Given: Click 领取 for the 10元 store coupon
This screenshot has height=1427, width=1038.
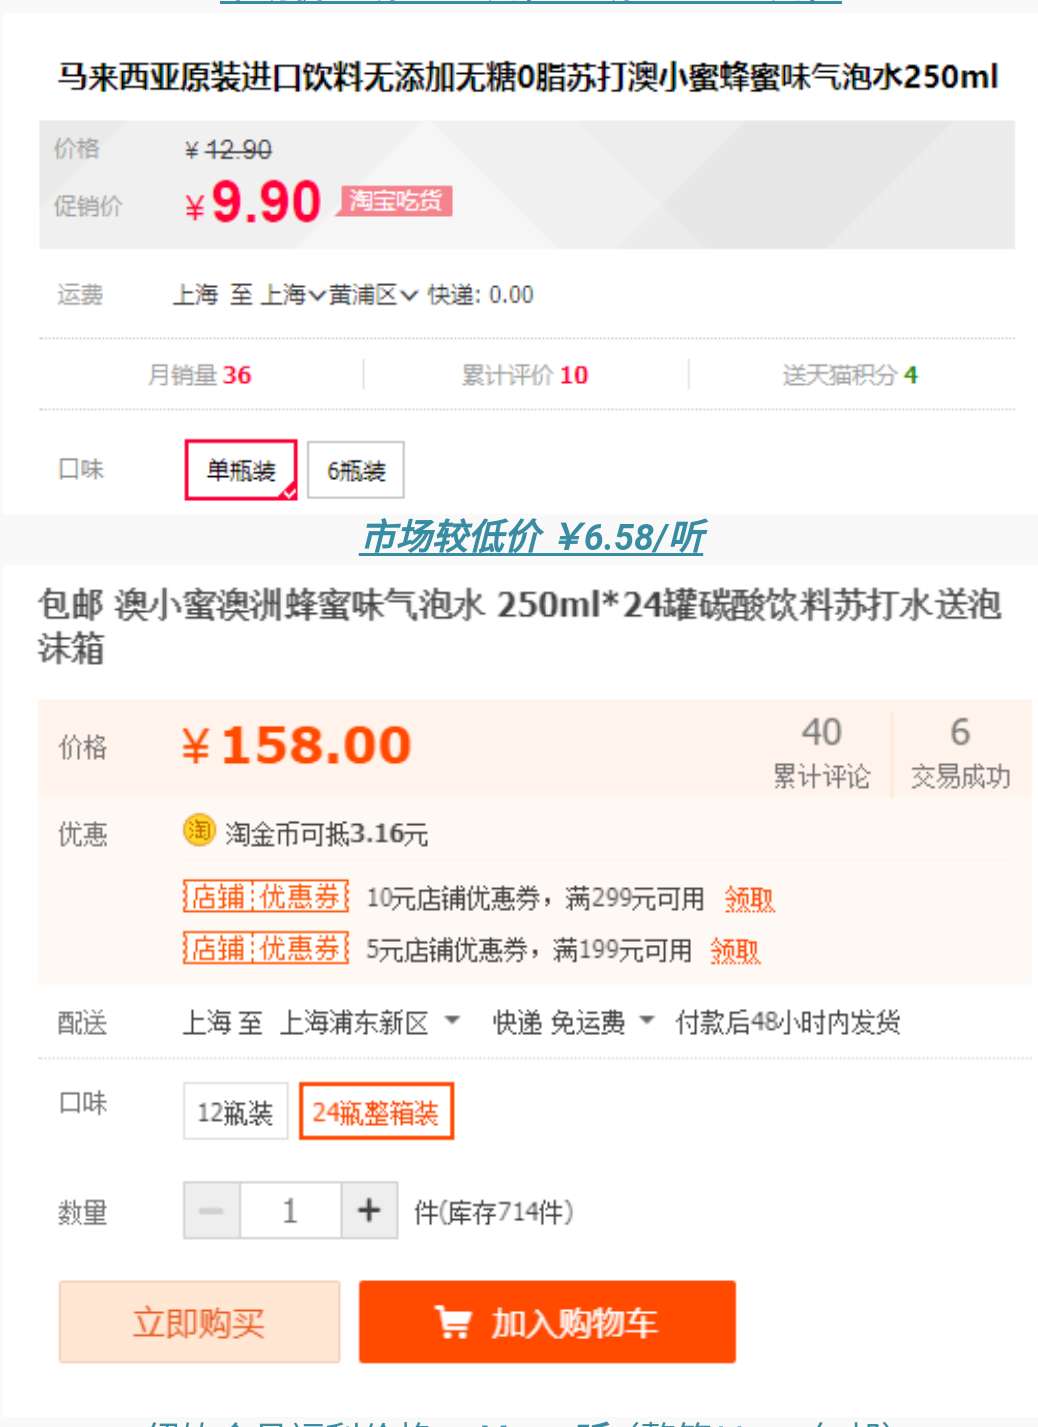Looking at the screenshot, I should (749, 899).
